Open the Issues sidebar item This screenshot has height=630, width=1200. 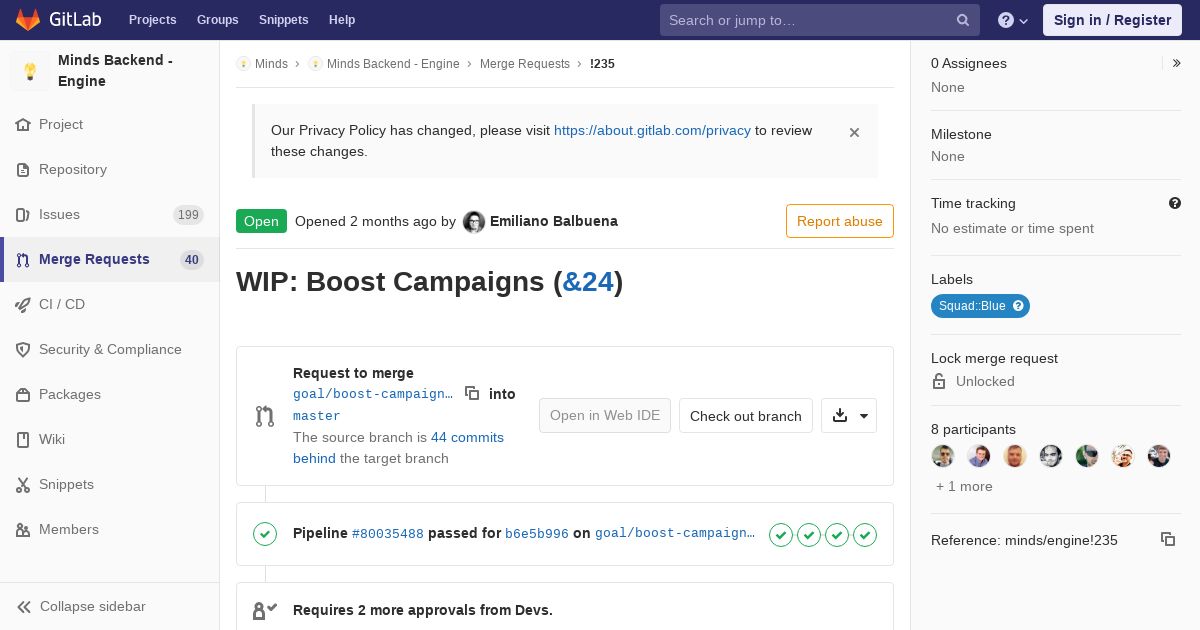pyautogui.click(x=59, y=214)
